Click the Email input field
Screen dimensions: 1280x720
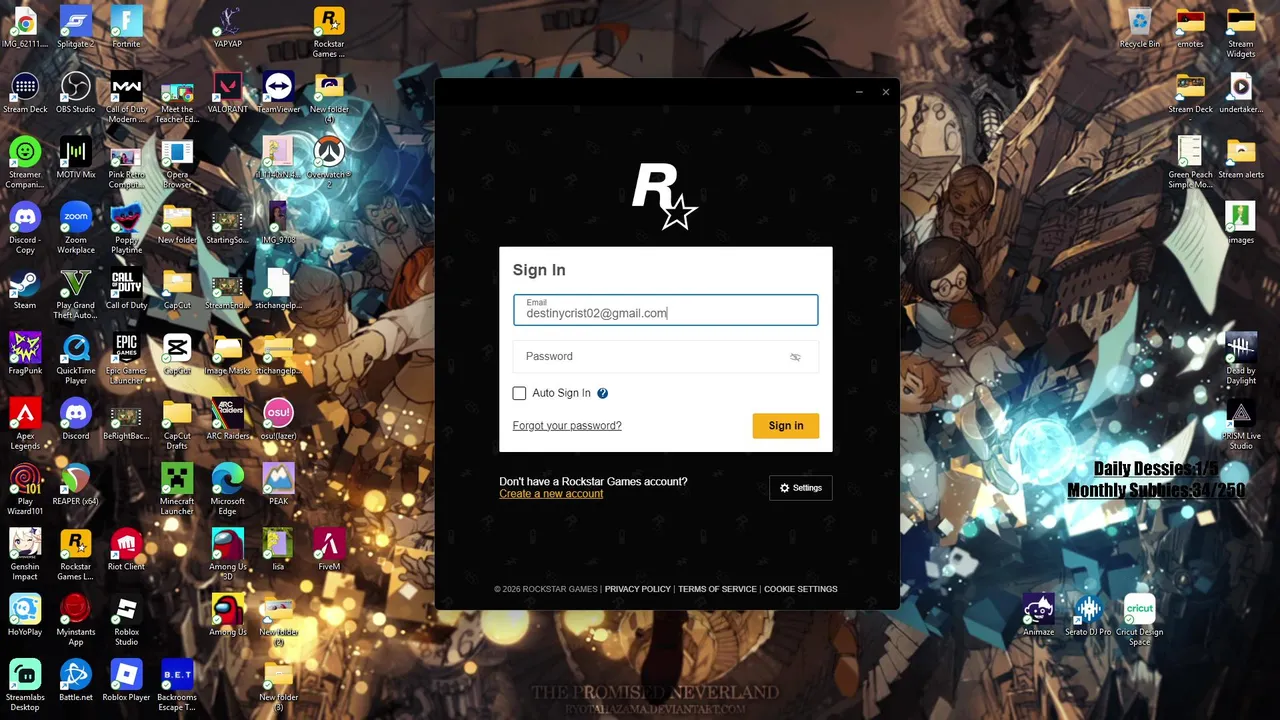pos(665,310)
